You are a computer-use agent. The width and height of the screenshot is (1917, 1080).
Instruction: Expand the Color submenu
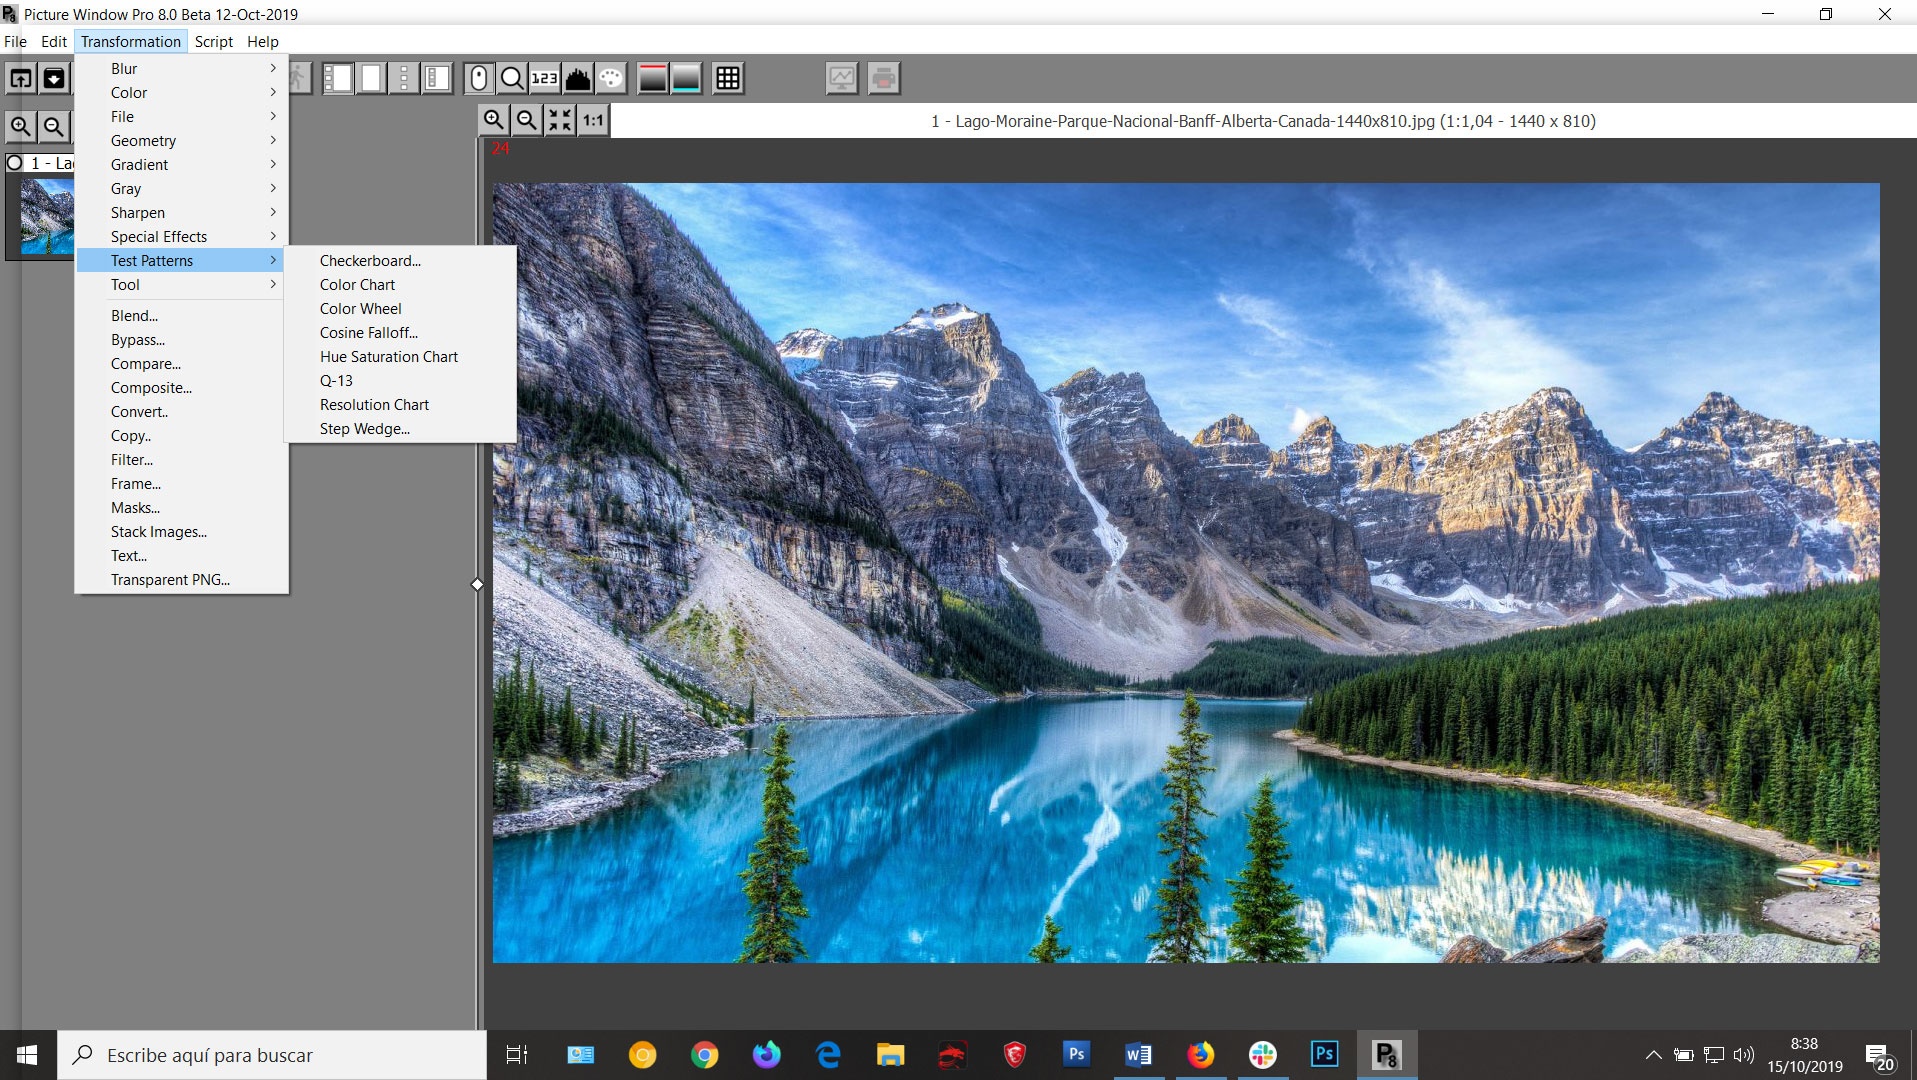[182, 92]
